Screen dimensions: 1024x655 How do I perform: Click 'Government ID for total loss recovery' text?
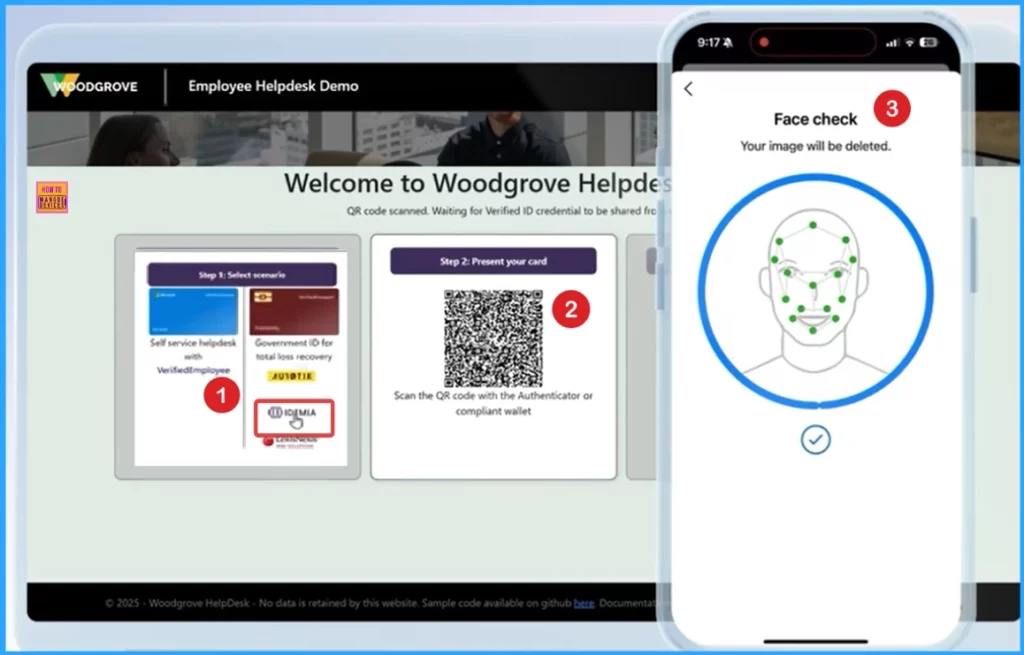coord(294,349)
